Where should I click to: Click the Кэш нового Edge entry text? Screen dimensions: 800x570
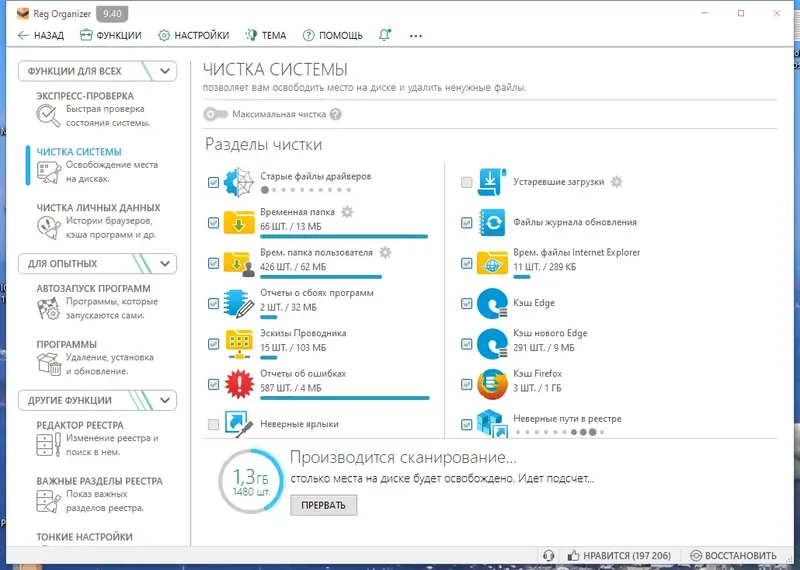coord(550,333)
